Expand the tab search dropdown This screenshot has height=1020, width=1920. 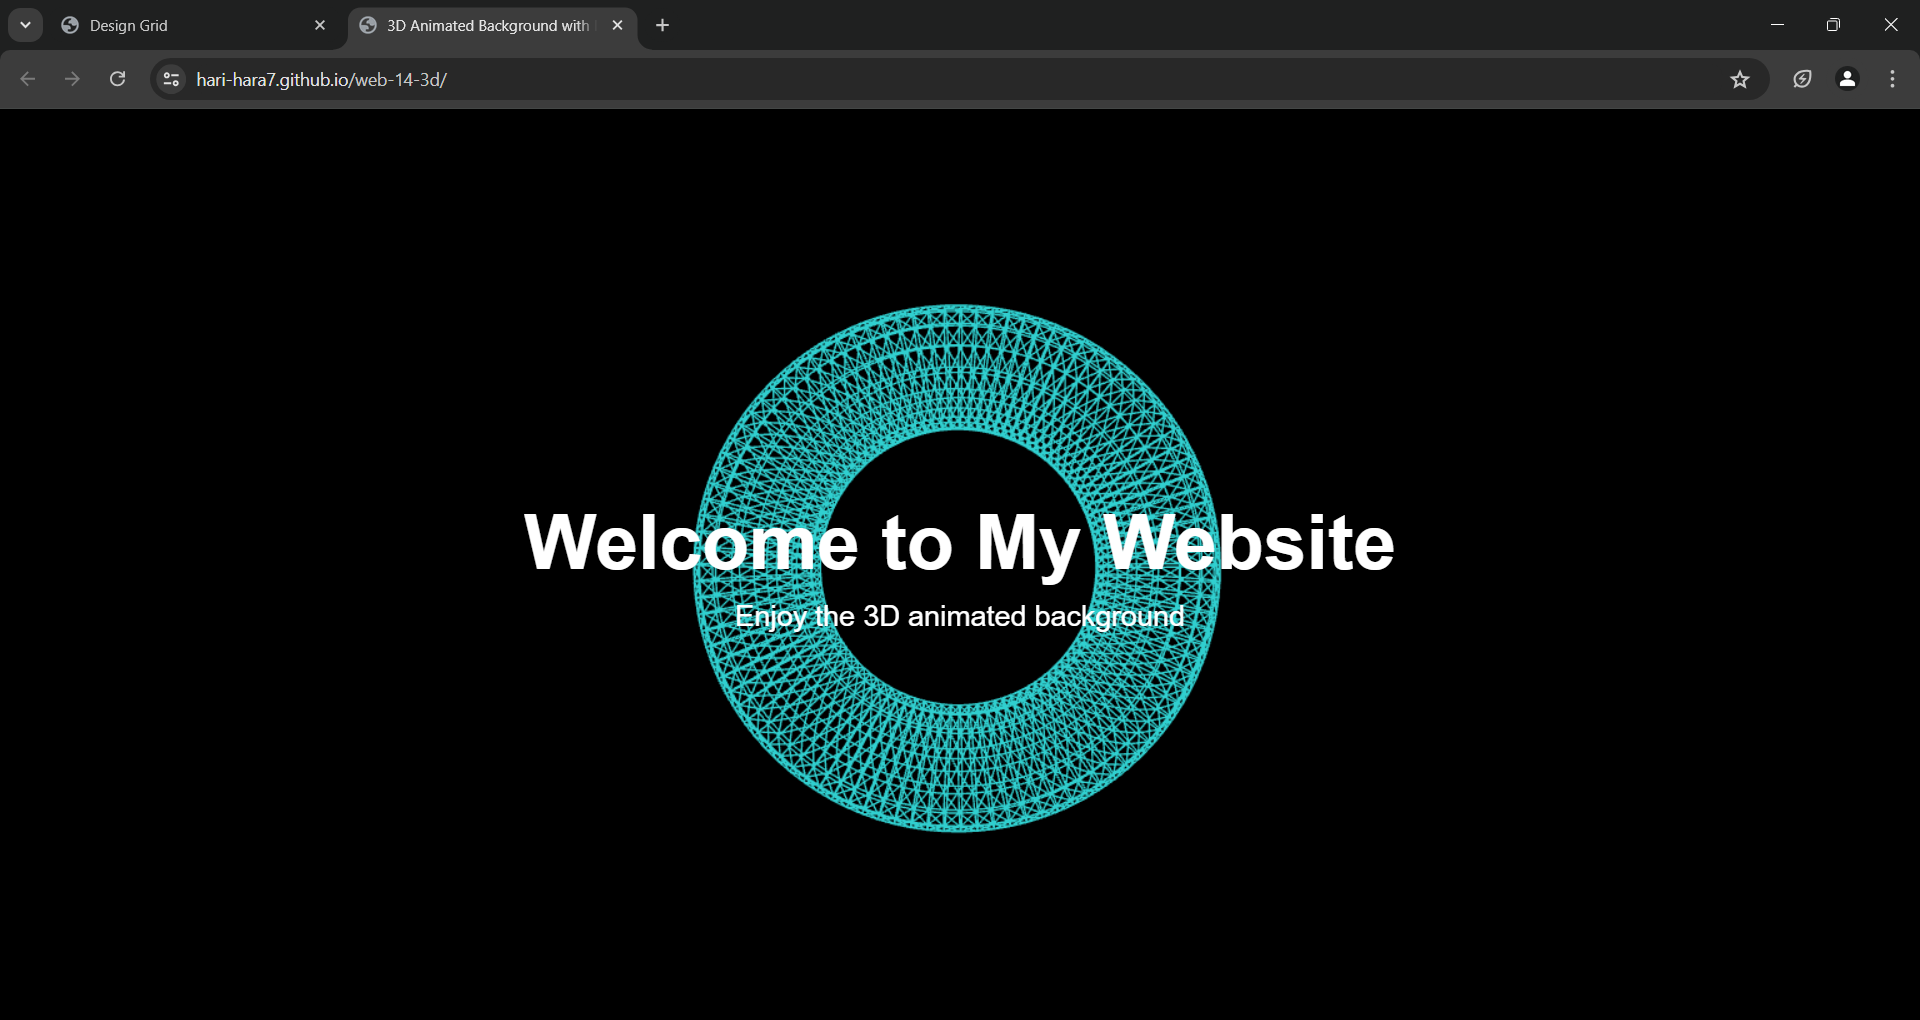25,25
